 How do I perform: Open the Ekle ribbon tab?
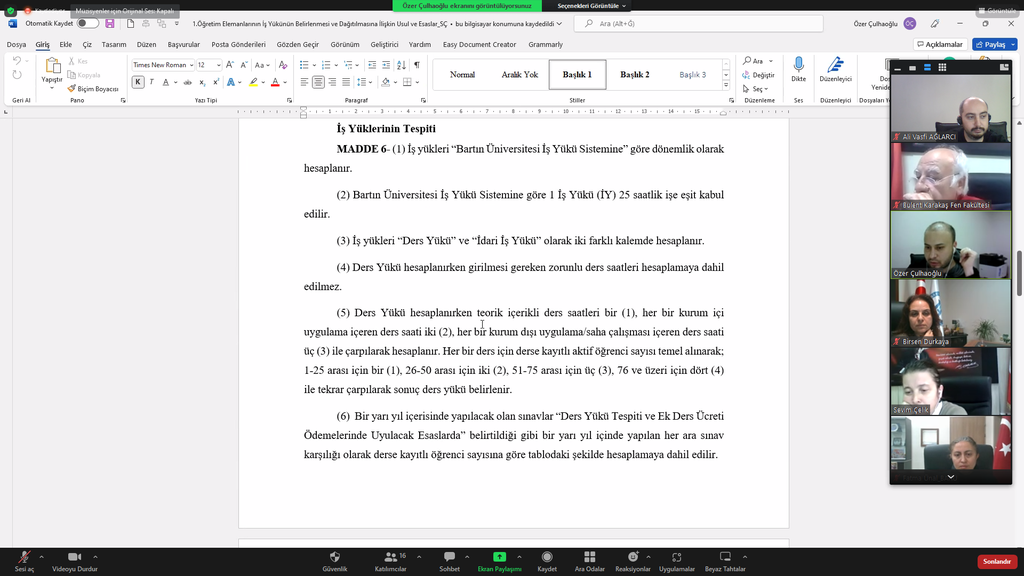pos(65,44)
